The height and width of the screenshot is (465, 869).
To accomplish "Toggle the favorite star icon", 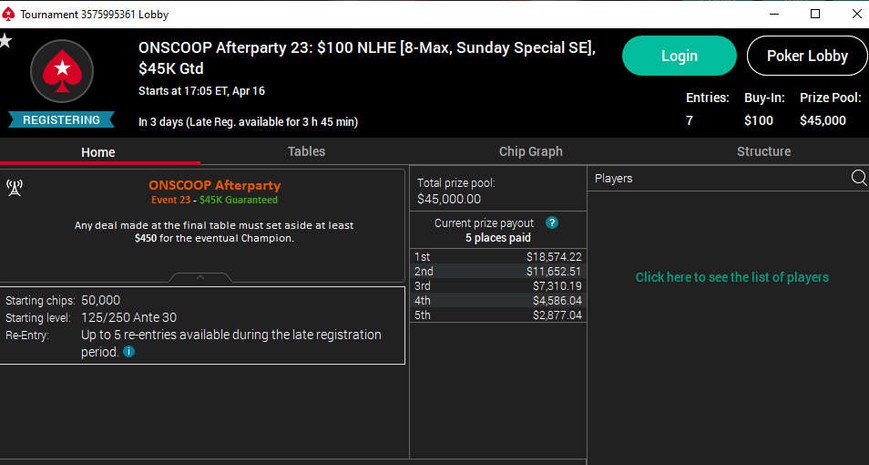I will 5,40.
